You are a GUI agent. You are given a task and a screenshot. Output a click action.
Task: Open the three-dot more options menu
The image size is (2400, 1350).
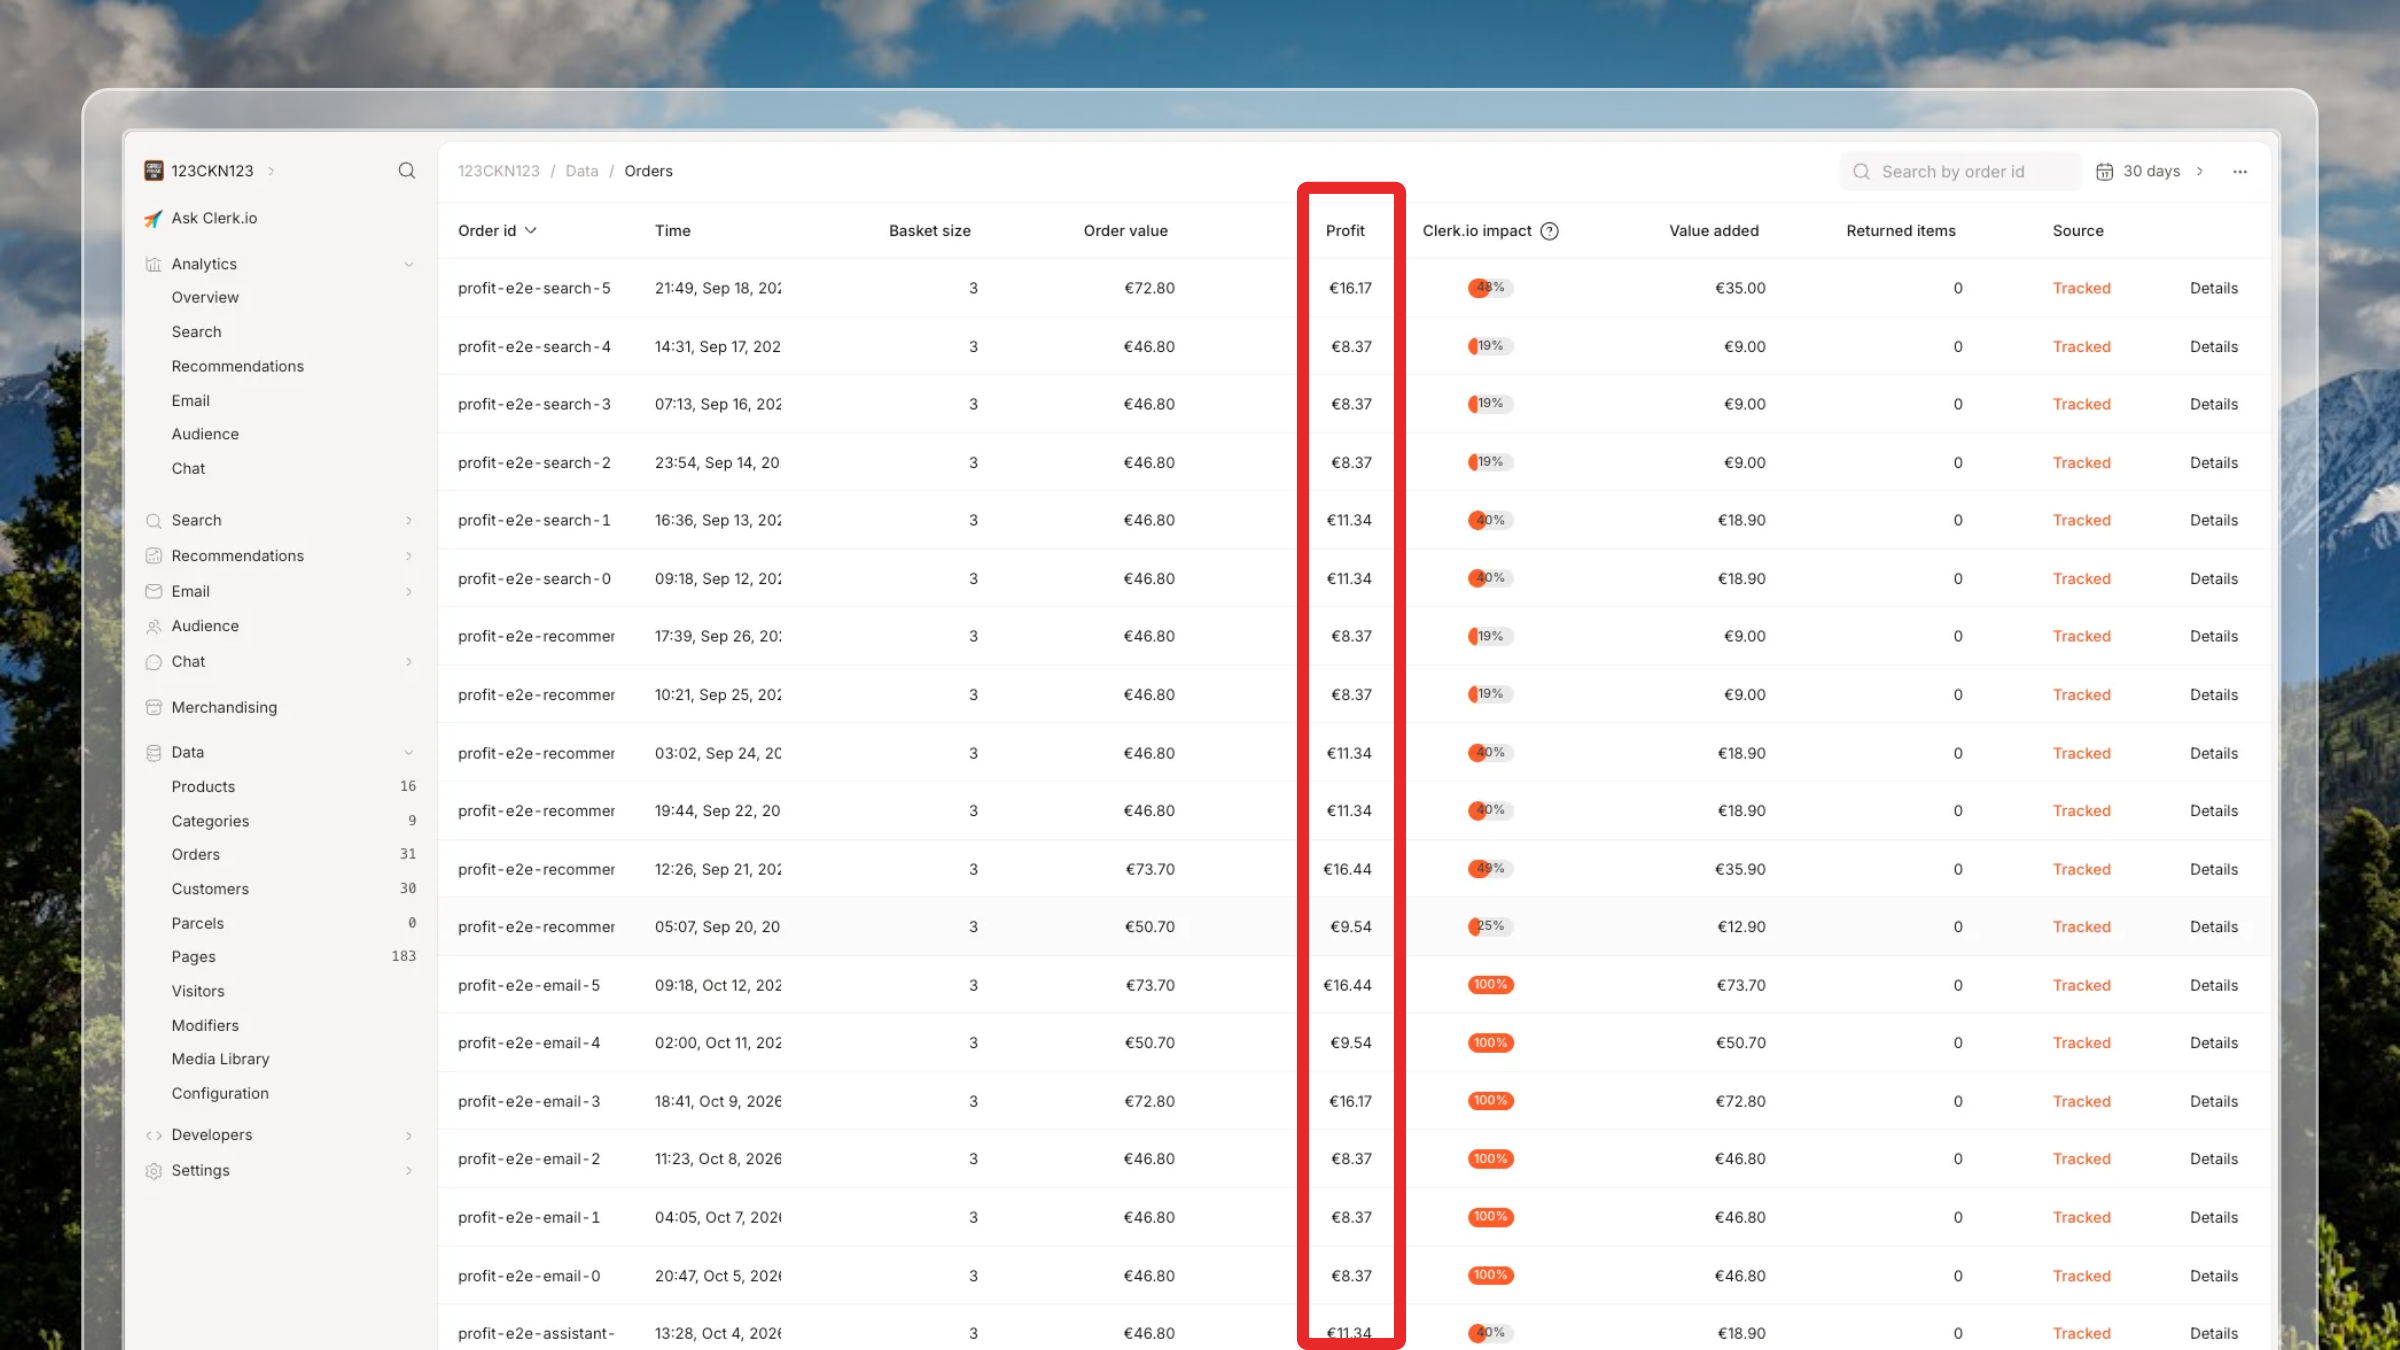tap(2240, 172)
